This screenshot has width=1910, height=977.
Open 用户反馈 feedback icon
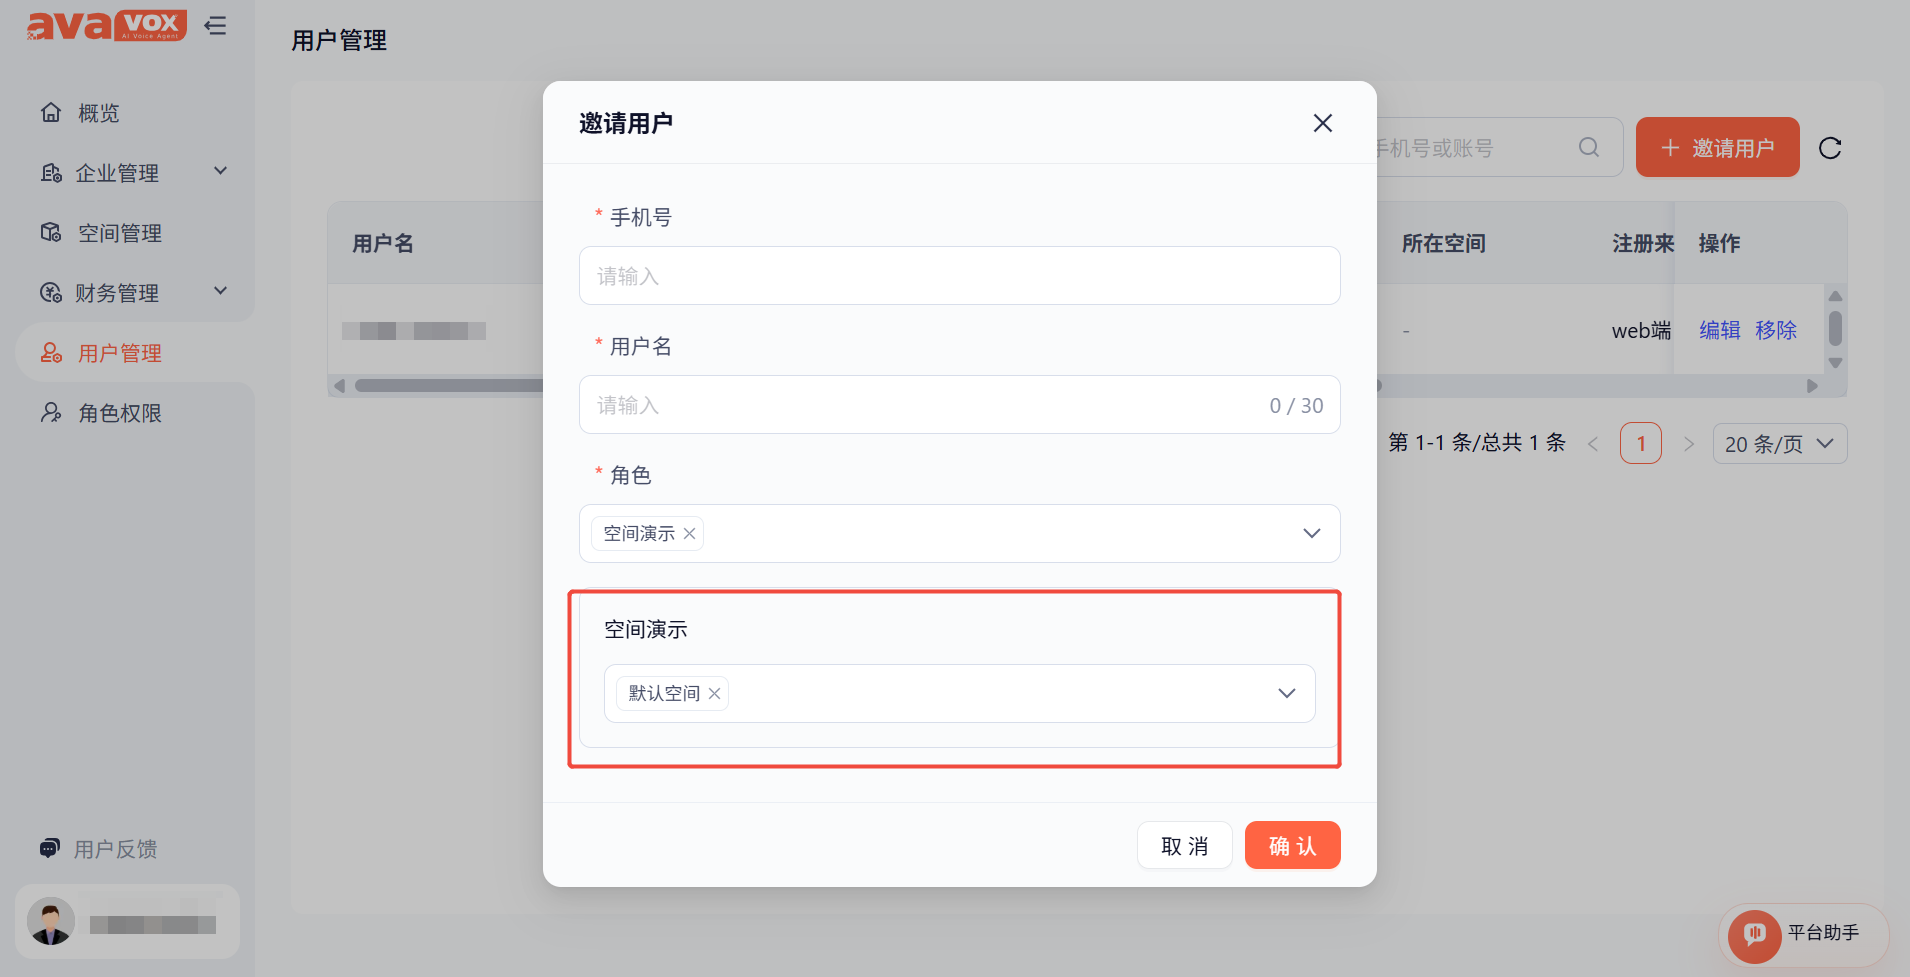pyautogui.click(x=50, y=849)
